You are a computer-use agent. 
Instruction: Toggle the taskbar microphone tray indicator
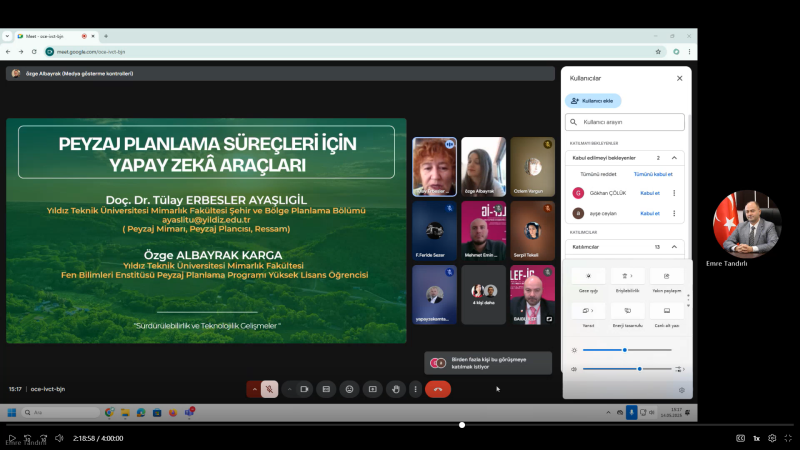coord(631,412)
